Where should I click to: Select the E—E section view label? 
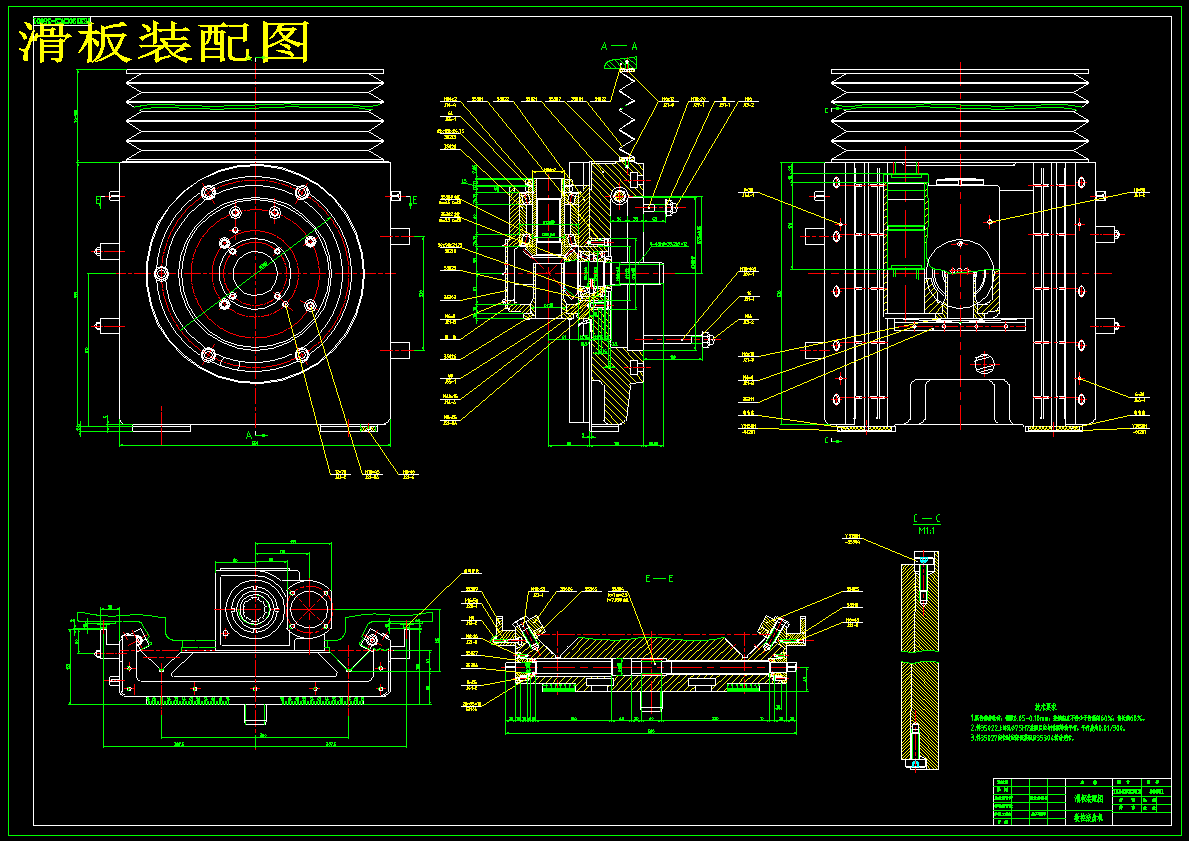[659, 579]
